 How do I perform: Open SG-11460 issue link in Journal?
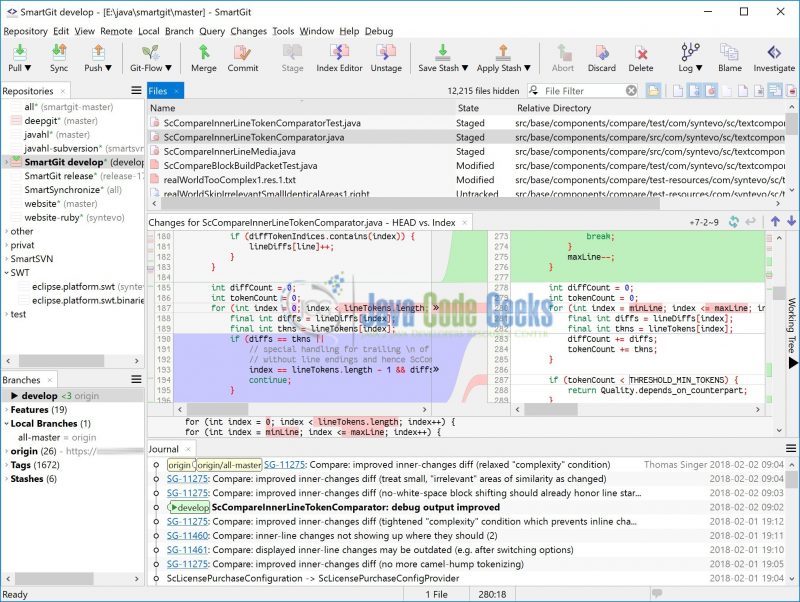tap(188, 536)
